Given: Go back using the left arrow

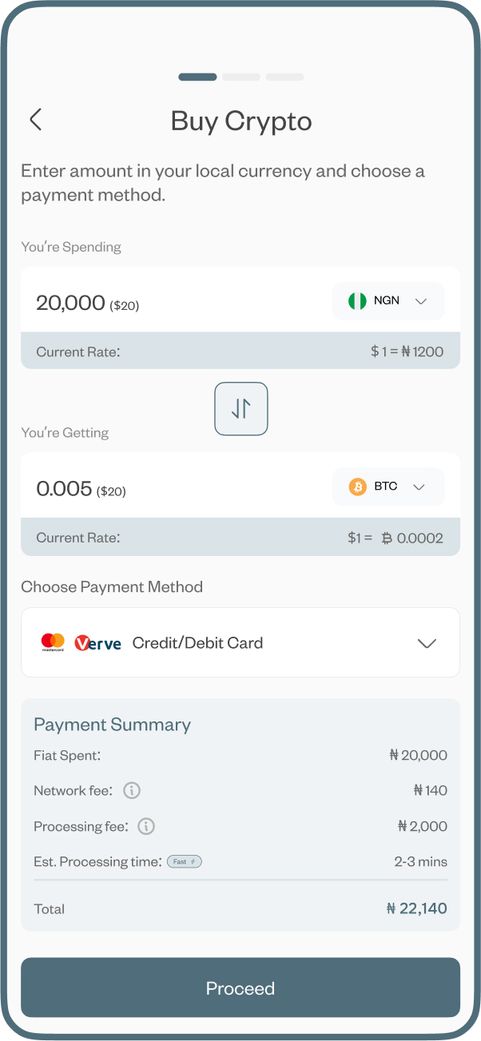Looking at the screenshot, I should pos(36,120).
